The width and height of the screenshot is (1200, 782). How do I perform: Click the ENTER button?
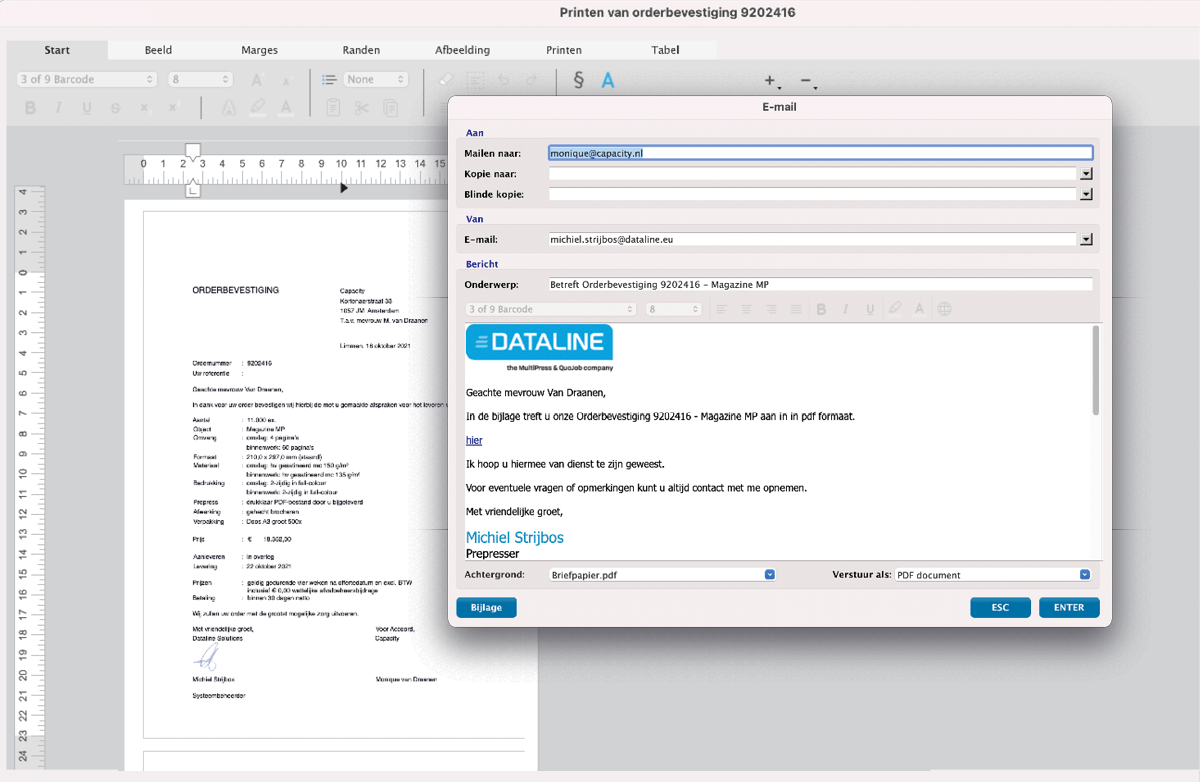click(1069, 607)
